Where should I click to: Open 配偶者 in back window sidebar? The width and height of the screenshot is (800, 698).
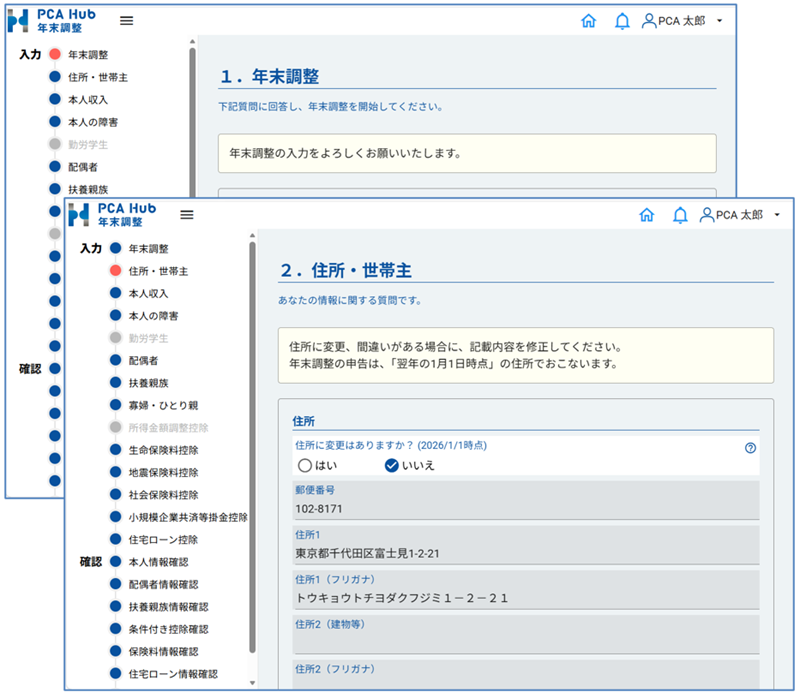[x=83, y=167]
